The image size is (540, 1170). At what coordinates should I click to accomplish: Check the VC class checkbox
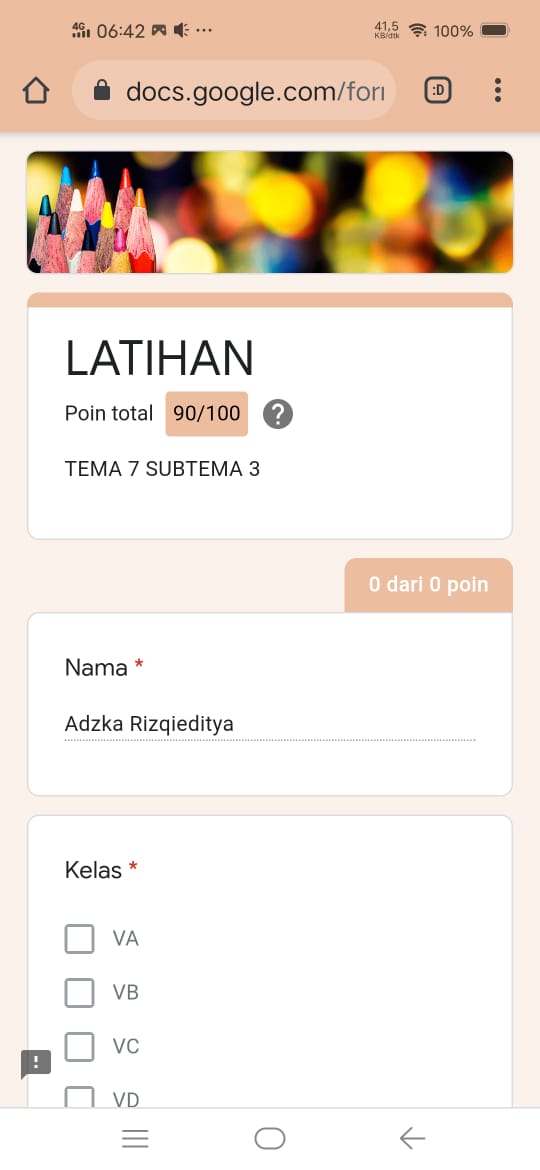pyautogui.click(x=80, y=1046)
